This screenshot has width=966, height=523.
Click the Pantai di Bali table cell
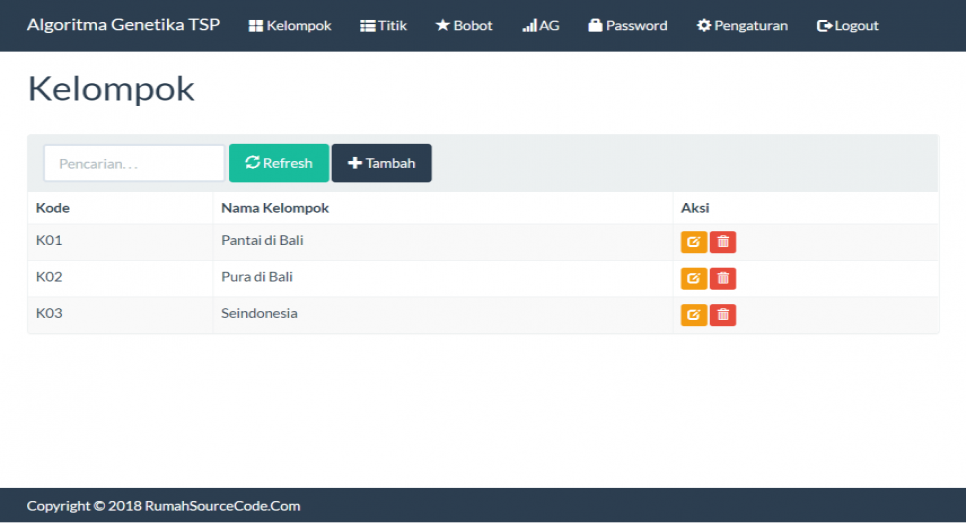tap(262, 241)
